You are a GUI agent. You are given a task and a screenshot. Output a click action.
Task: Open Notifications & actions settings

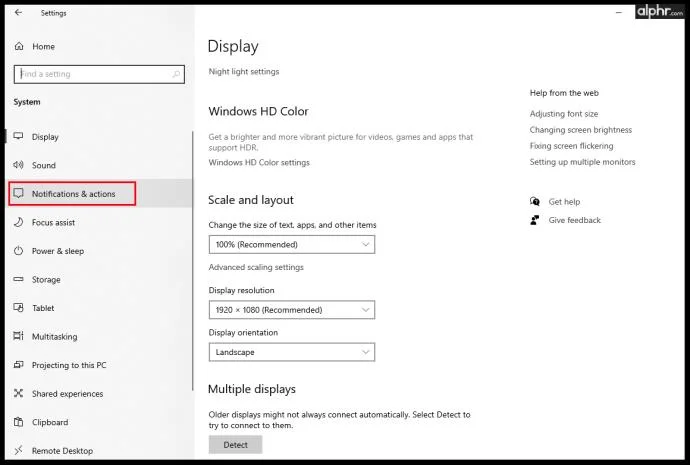(x=73, y=194)
